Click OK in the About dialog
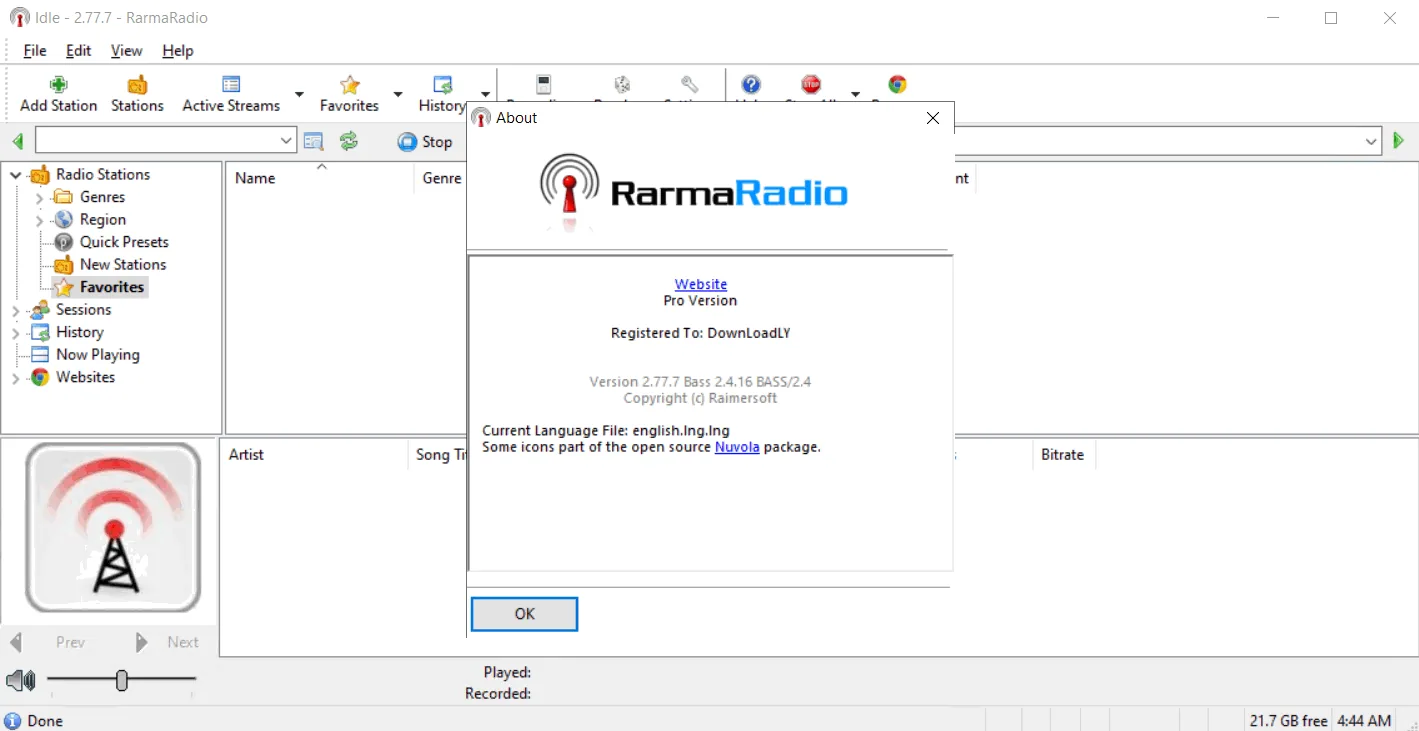The image size is (1419, 731). point(524,614)
